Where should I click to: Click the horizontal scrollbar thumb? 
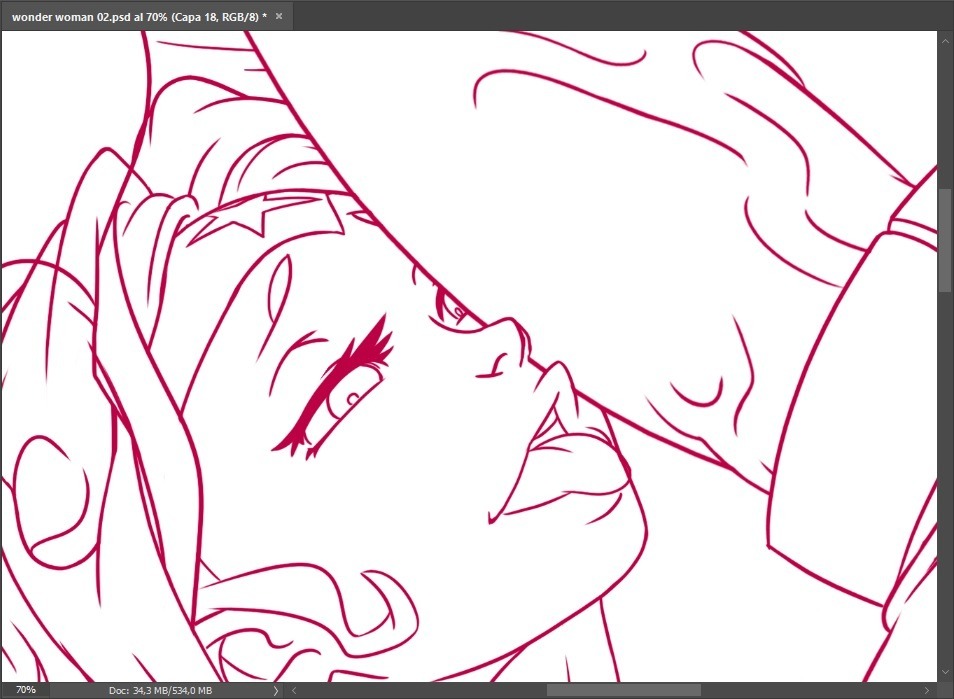624,690
